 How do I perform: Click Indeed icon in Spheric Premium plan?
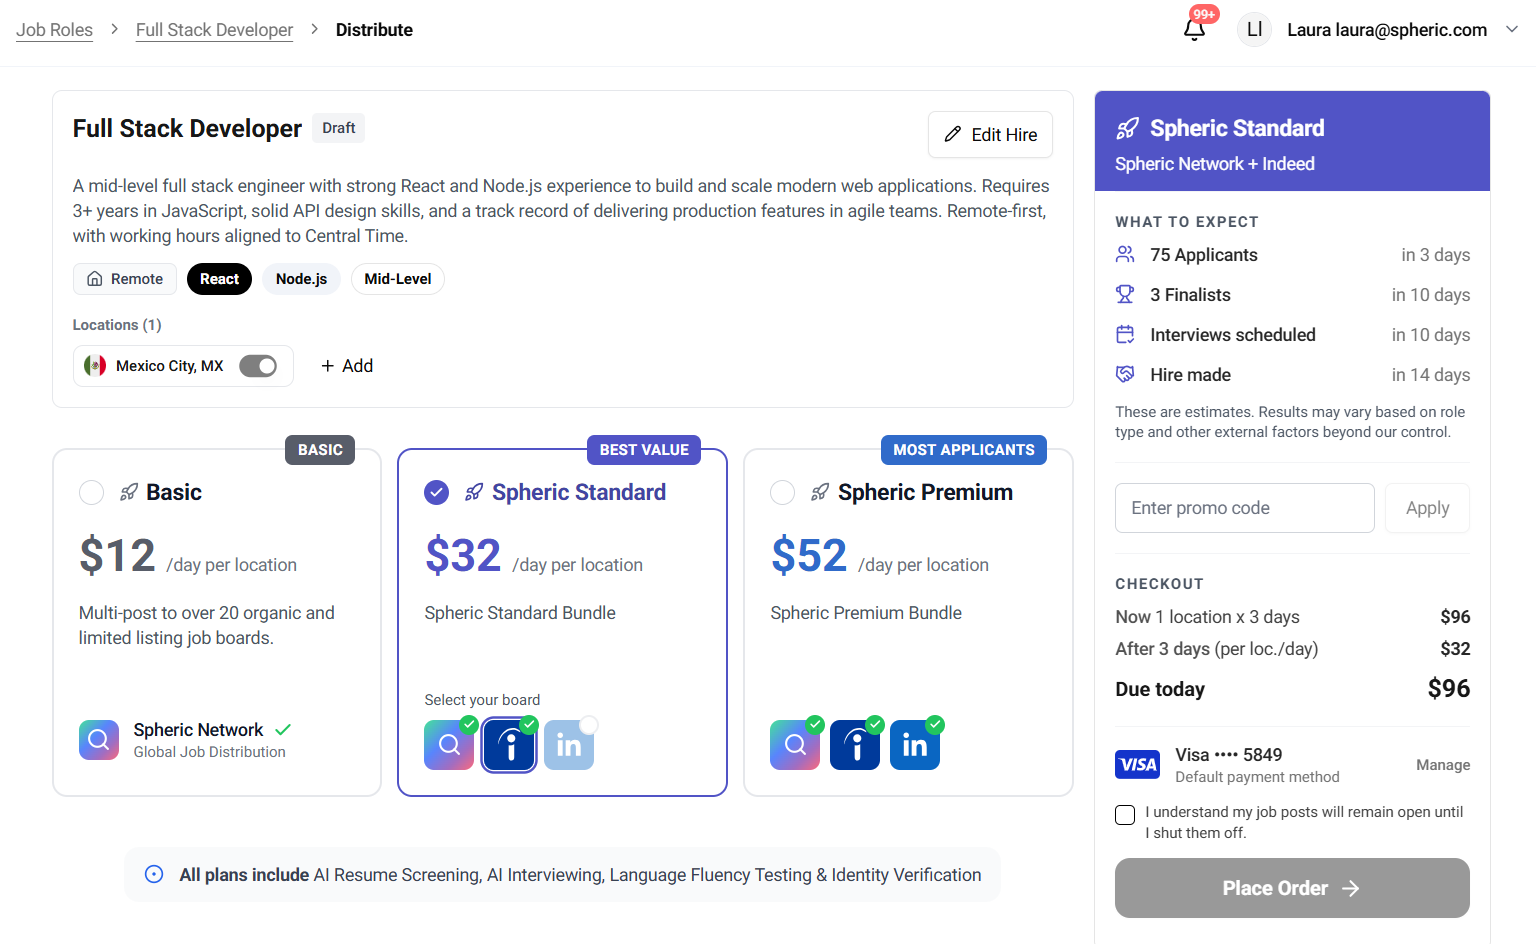pos(855,746)
